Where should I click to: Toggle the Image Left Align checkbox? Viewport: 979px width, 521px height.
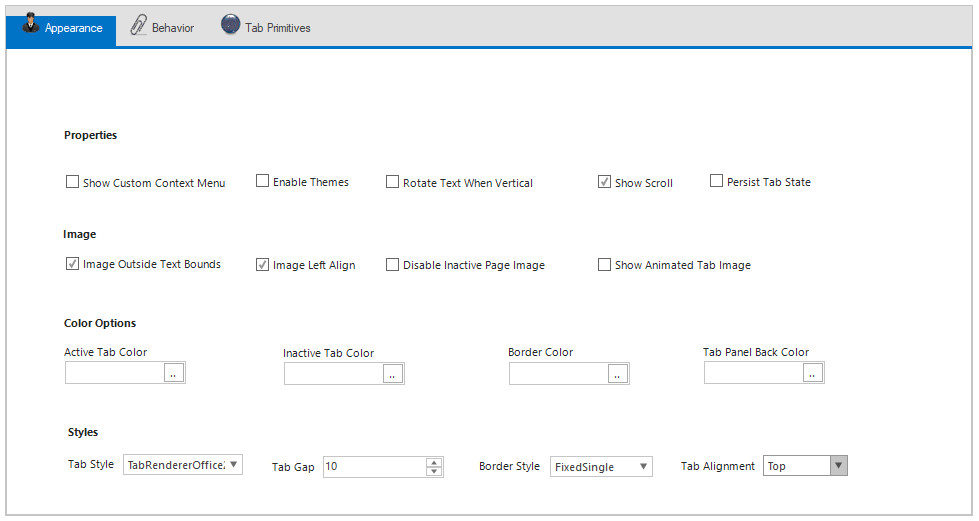(262, 265)
